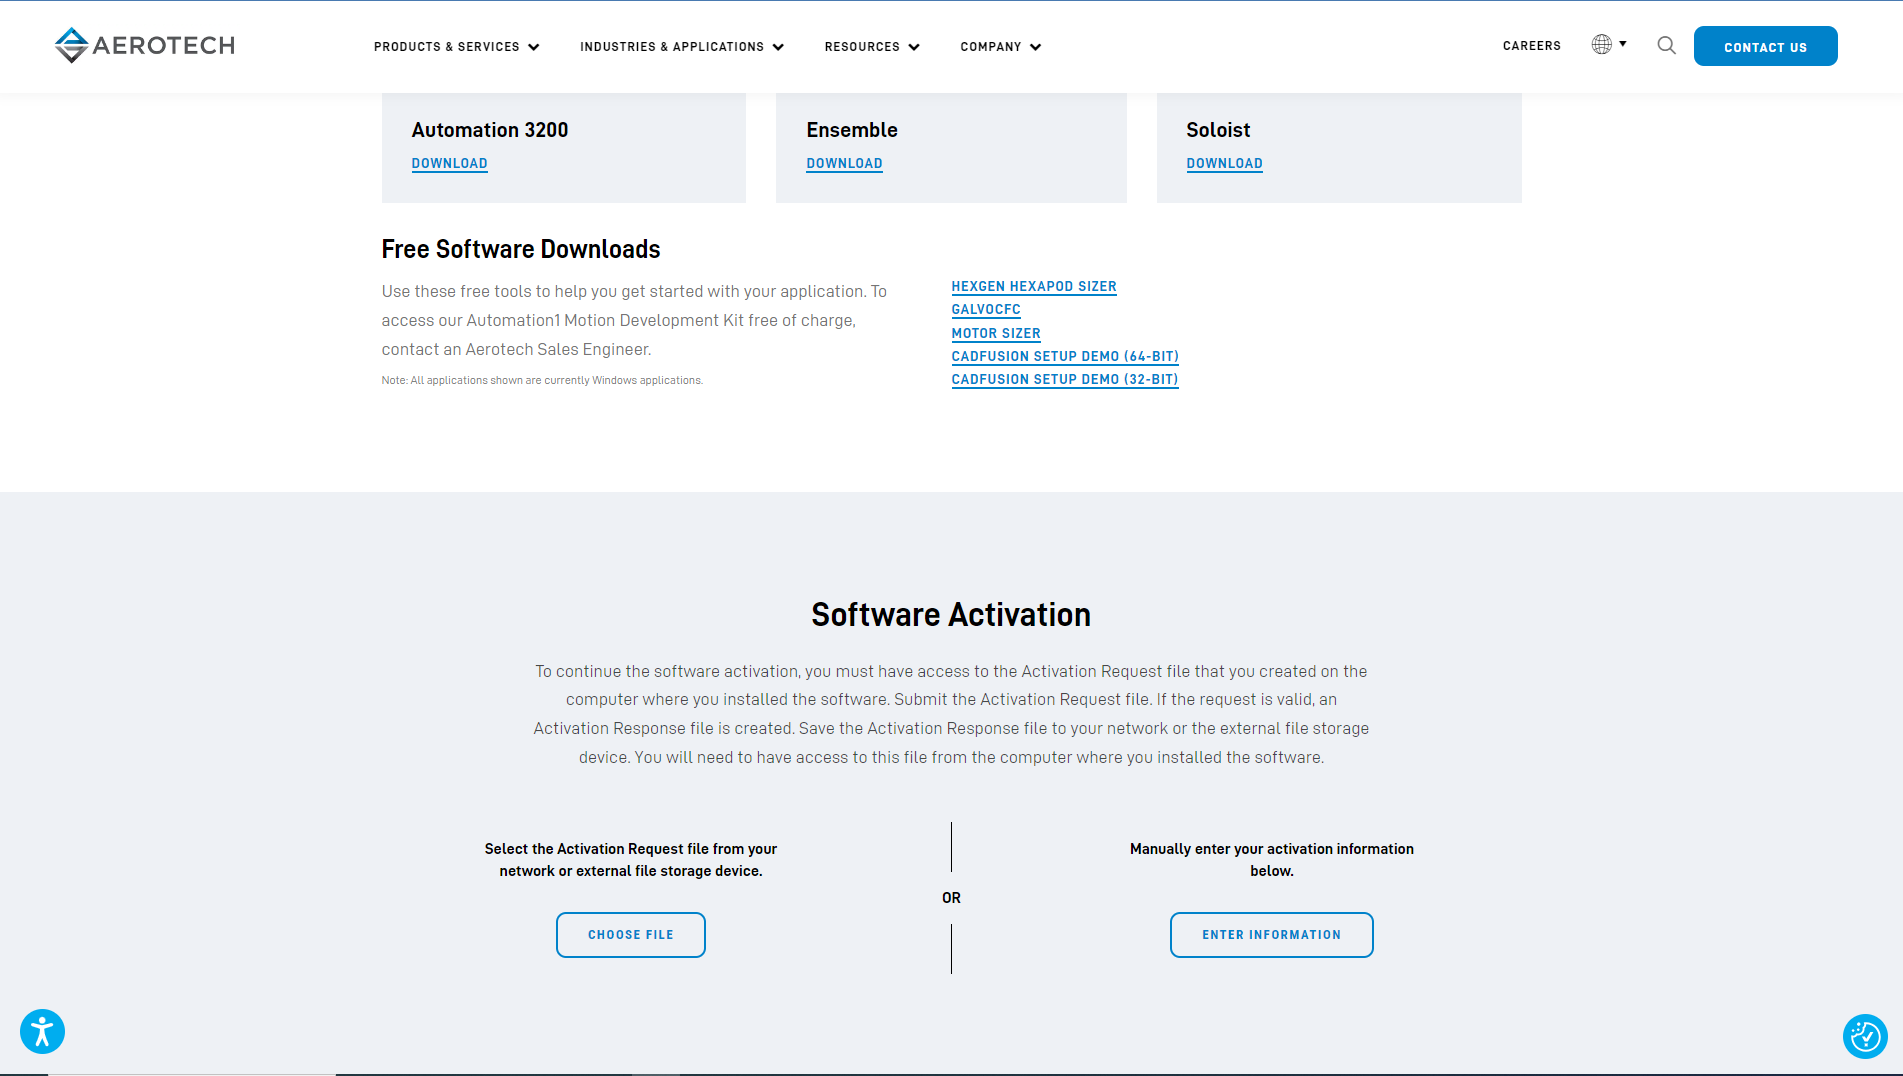This screenshot has width=1903, height=1076.
Task: Download Soloist software
Action: tap(1224, 164)
